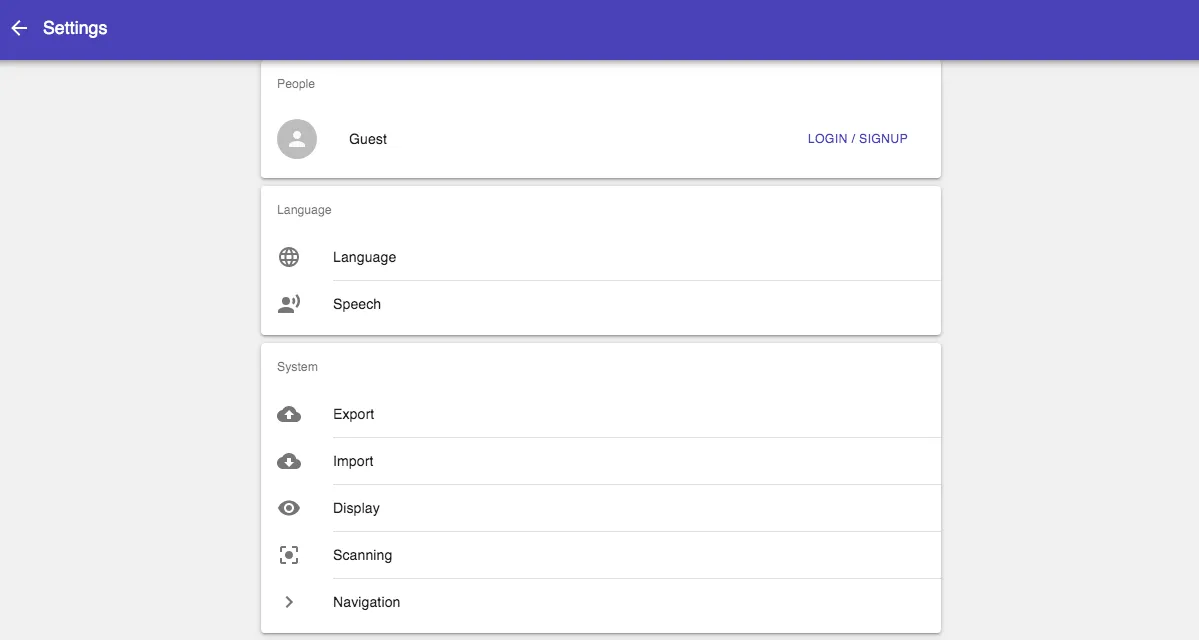Click the eye icon beside Display
Image resolution: width=1199 pixels, height=640 pixels.
(x=289, y=508)
